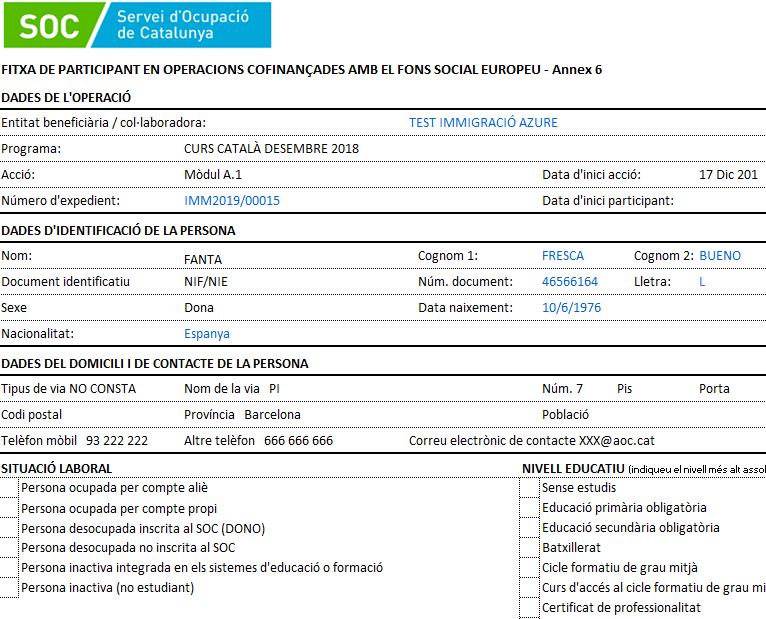Tick 'Persona desocupada inscrita al SOC (DONO)'
Screen dimensions: 766x619
coord(10,528)
